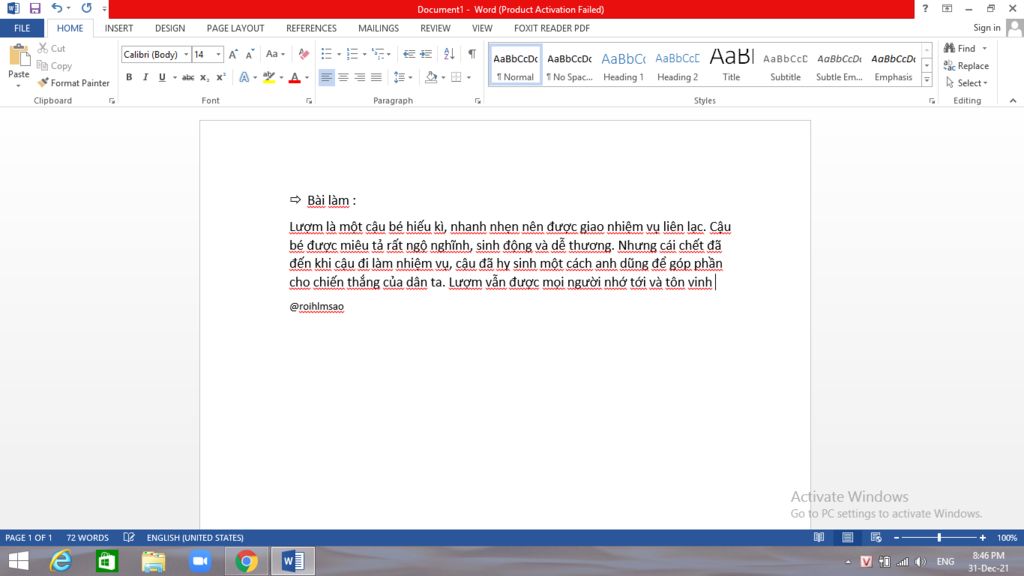The width and height of the screenshot is (1024, 576).
Task: Collapse the ribbon
Action: [x=1013, y=101]
